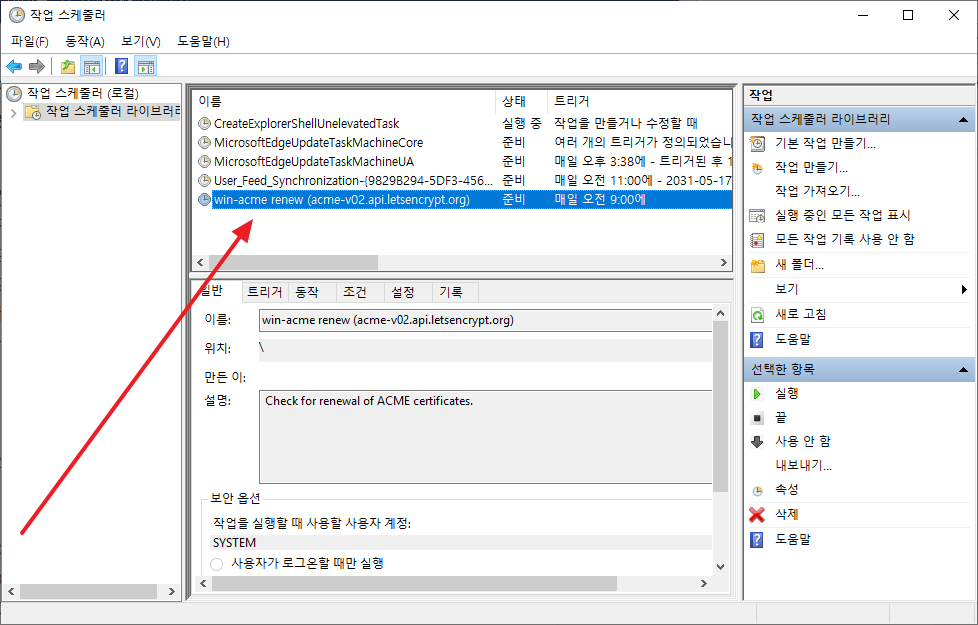Click the 실행 중인 모든 작업 표시 icon
Image resolution: width=978 pixels, height=625 pixels.
pos(757,216)
